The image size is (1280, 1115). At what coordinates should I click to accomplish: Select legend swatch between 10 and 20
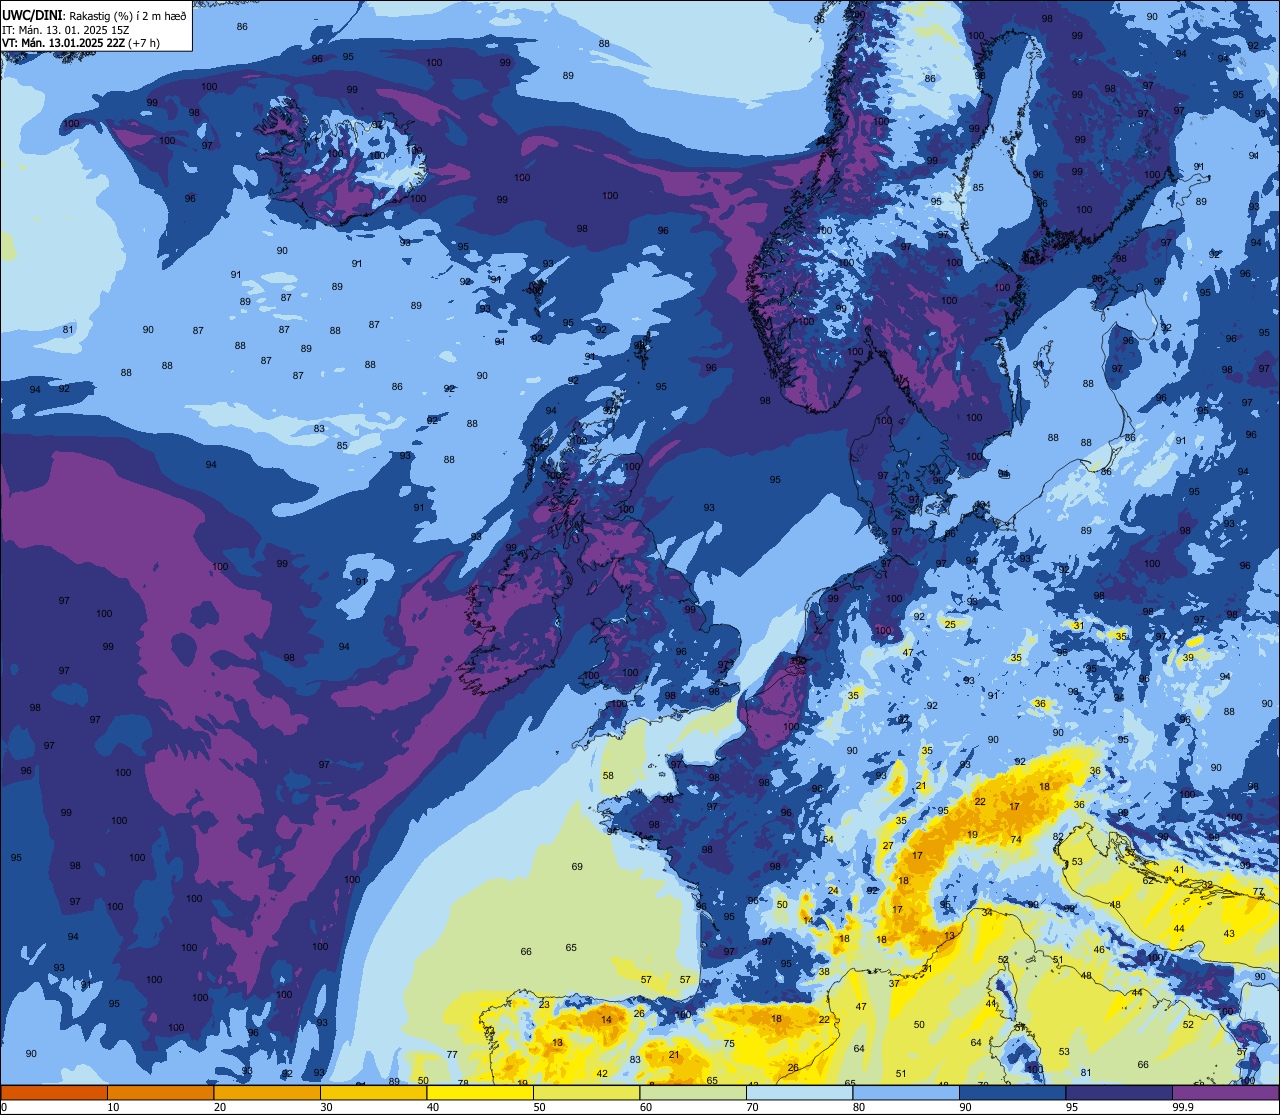coord(160,1092)
